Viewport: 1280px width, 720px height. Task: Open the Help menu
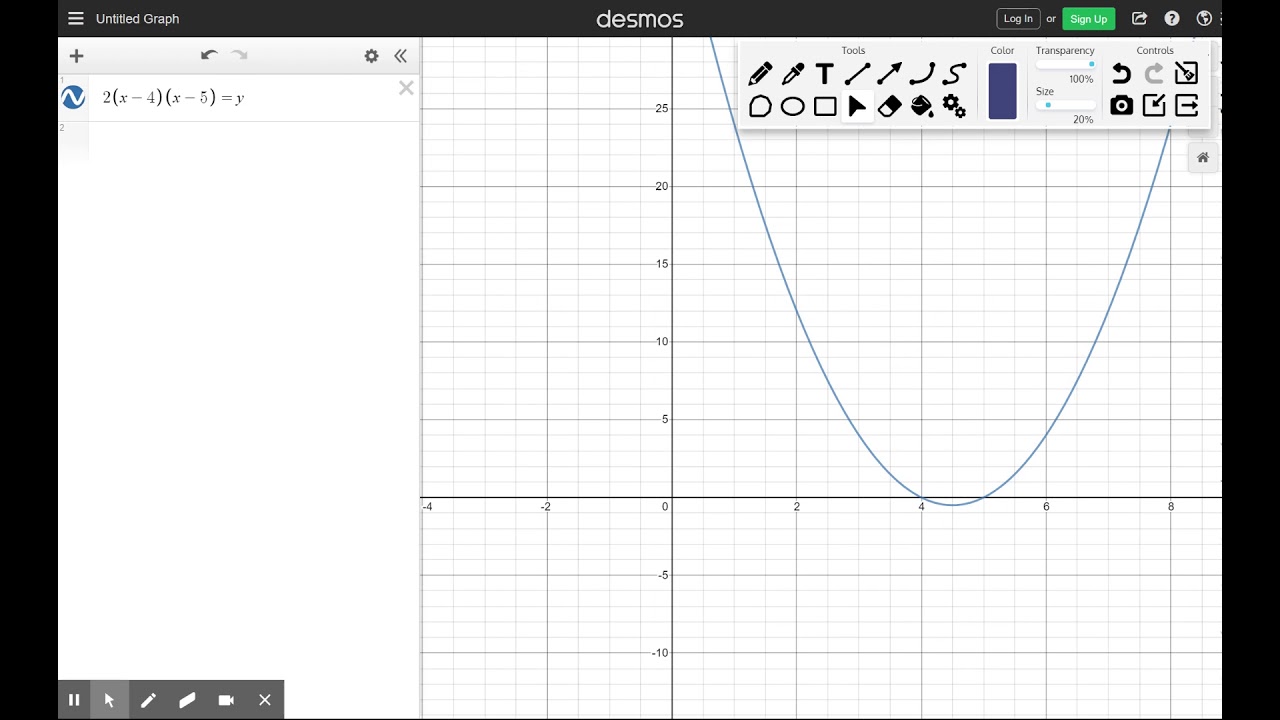pyautogui.click(x=1172, y=18)
